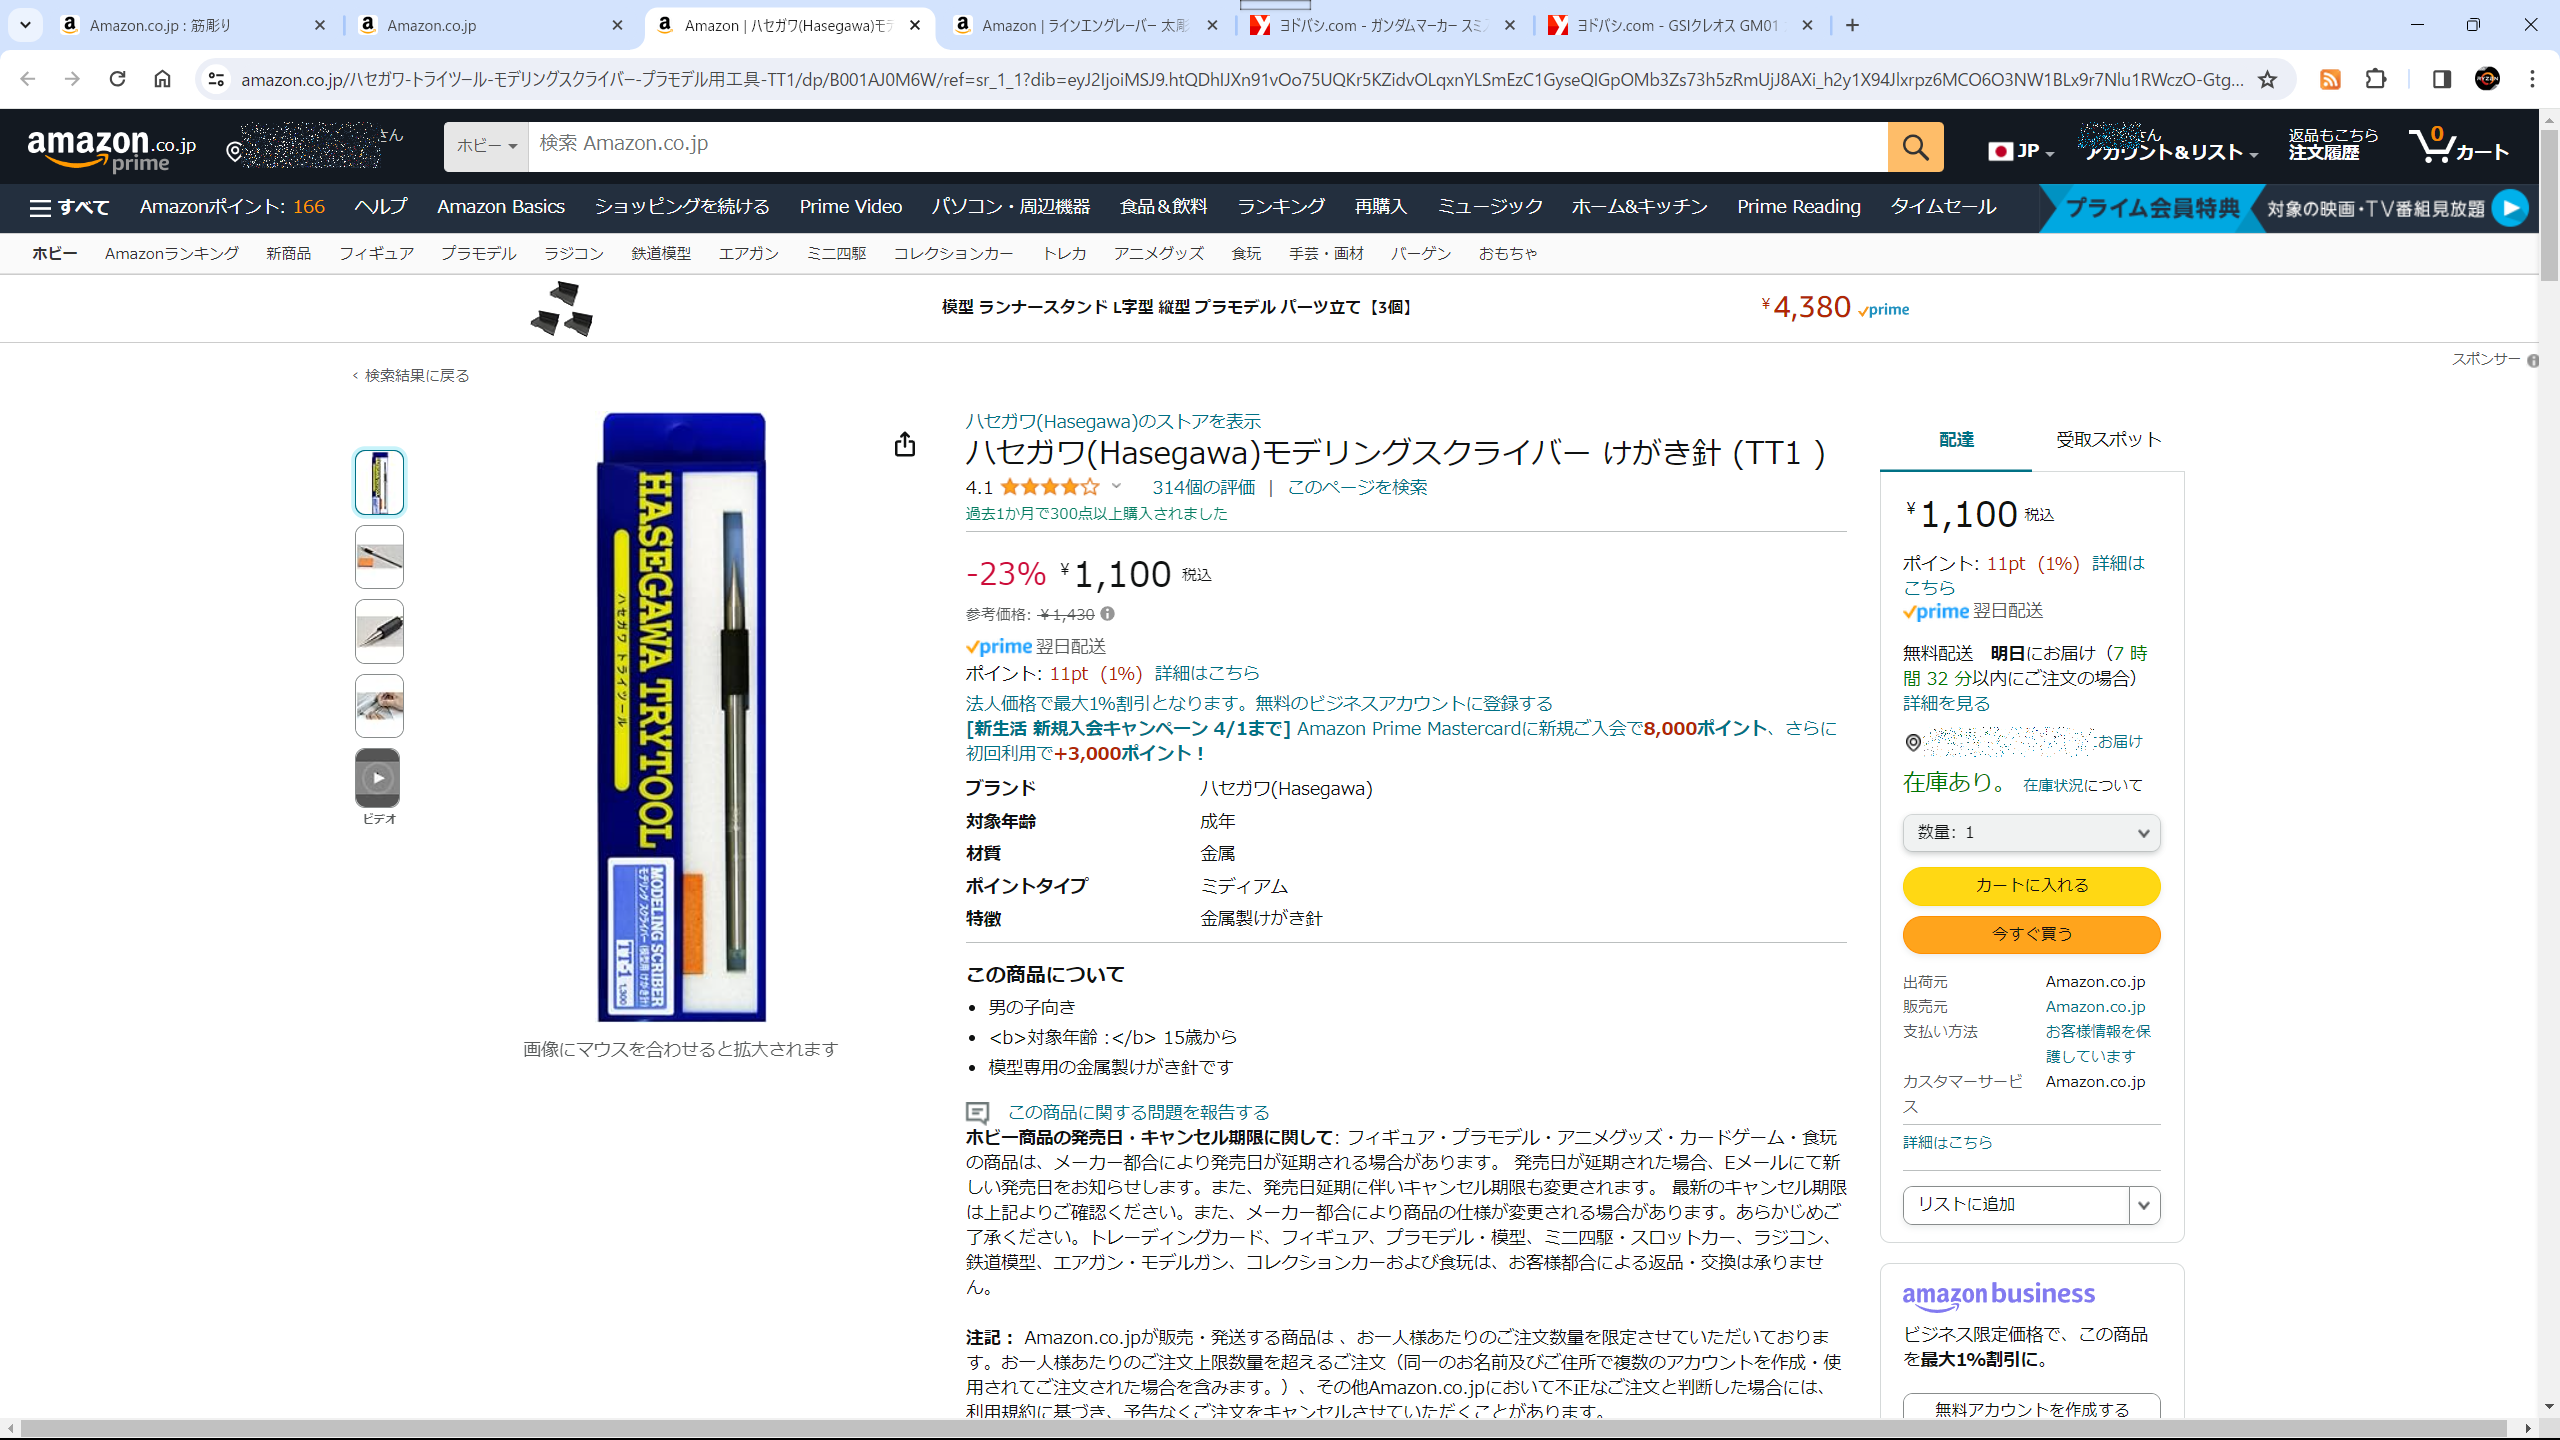Viewport: 2560px width, 1440px height.
Task: Open 314個の評価 reviews link
Action: [x=1203, y=488]
